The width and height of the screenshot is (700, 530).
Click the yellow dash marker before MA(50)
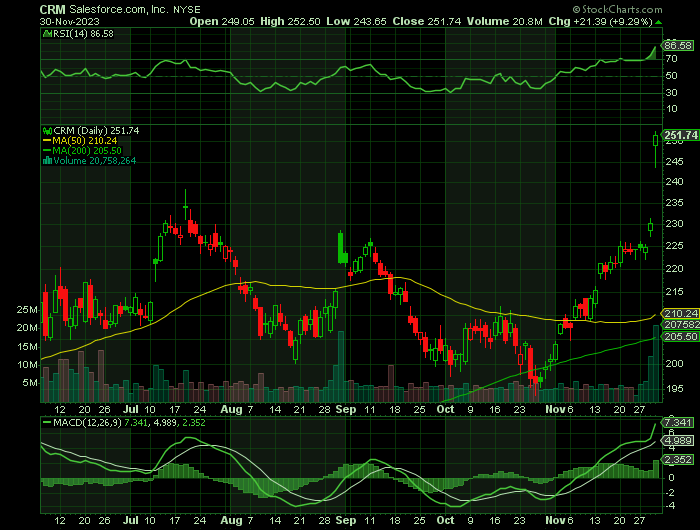[x=47, y=141]
